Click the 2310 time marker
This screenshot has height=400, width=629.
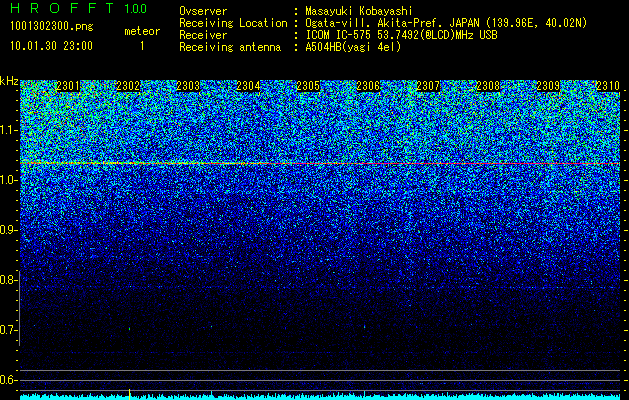coord(608,86)
